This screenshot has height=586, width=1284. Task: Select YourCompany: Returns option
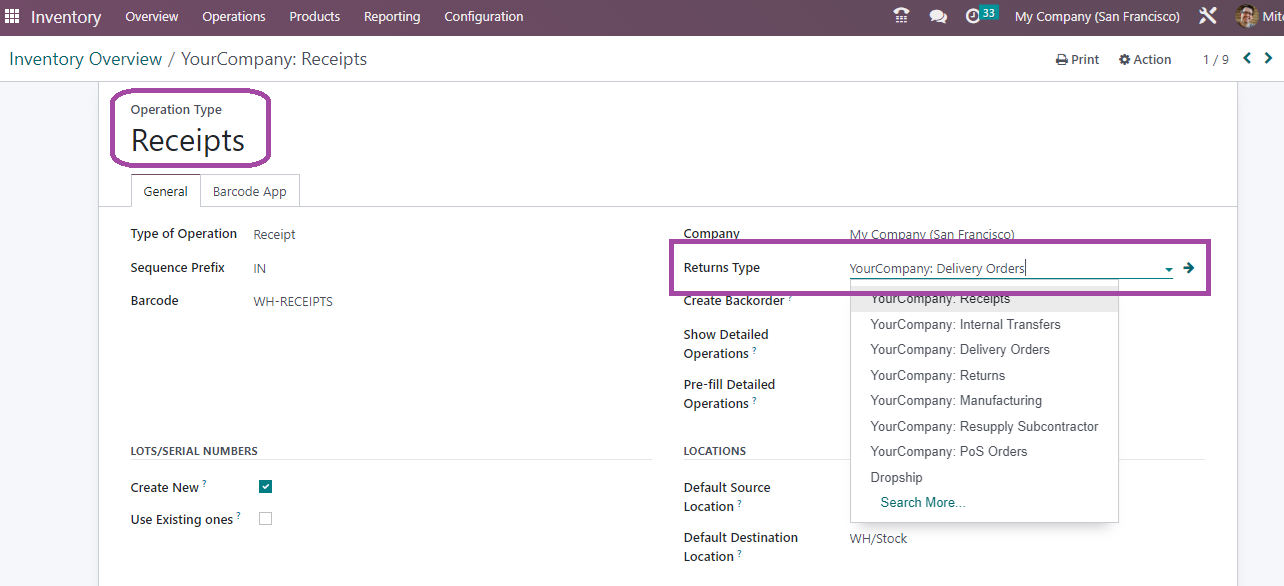[984, 375]
